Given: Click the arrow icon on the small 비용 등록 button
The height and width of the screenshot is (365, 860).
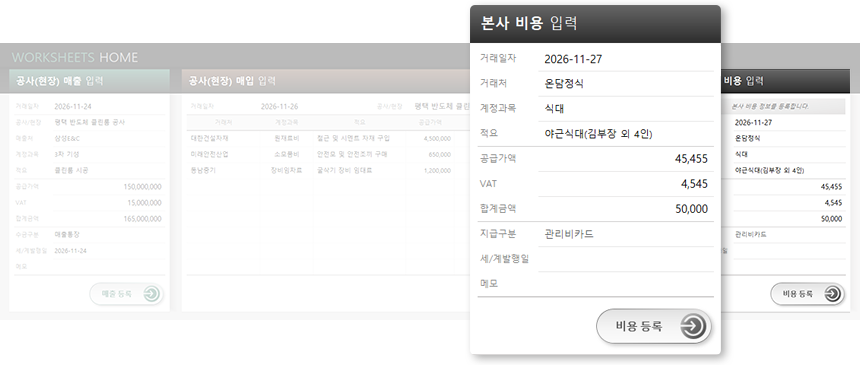Looking at the screenshot, I should (x=832, y=294).
